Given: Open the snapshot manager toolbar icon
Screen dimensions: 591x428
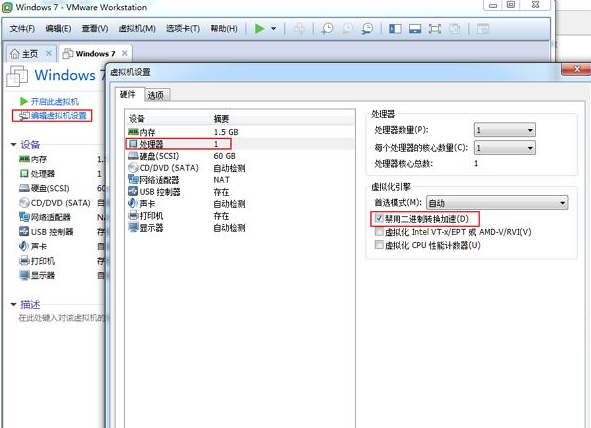Looking at the screenshot, I should click(367, 29).
